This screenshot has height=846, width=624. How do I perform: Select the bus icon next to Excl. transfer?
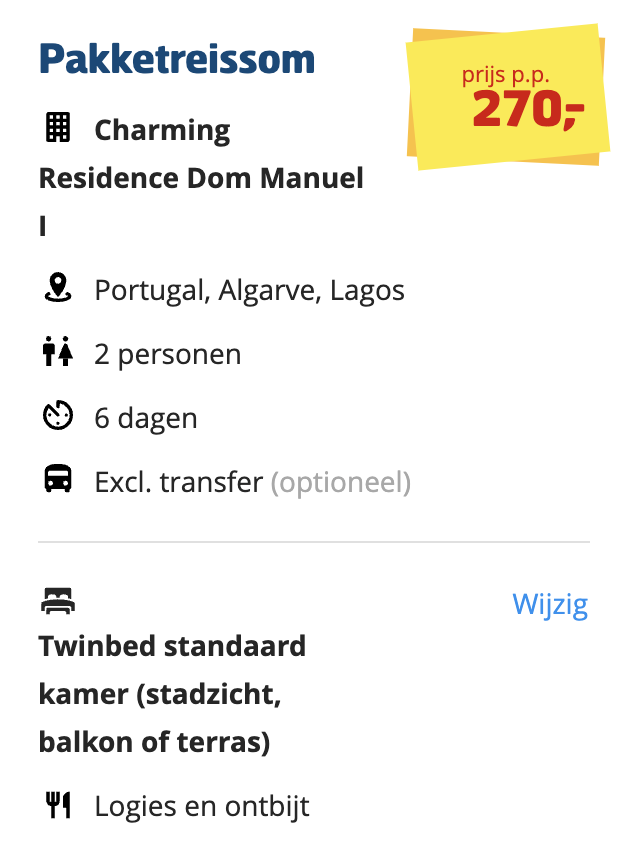58,481
